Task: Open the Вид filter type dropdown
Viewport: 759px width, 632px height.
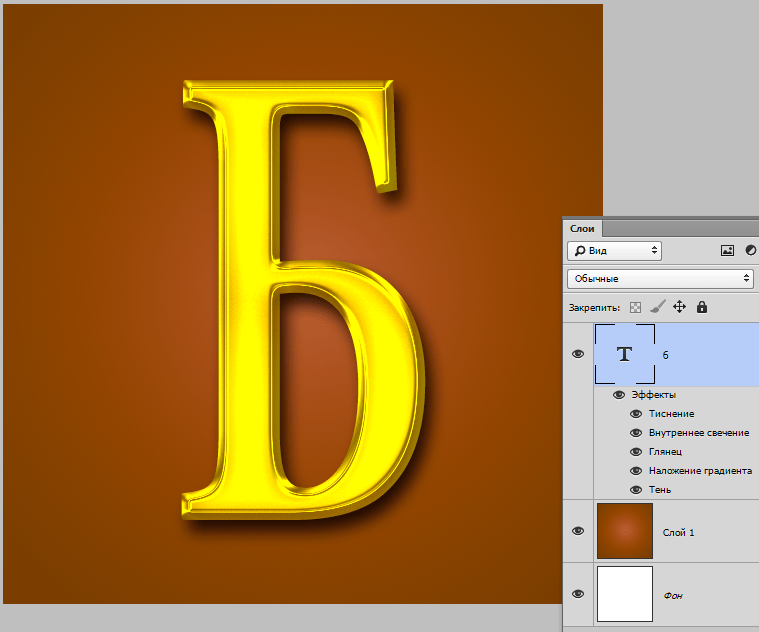Action: click(614, 251)
